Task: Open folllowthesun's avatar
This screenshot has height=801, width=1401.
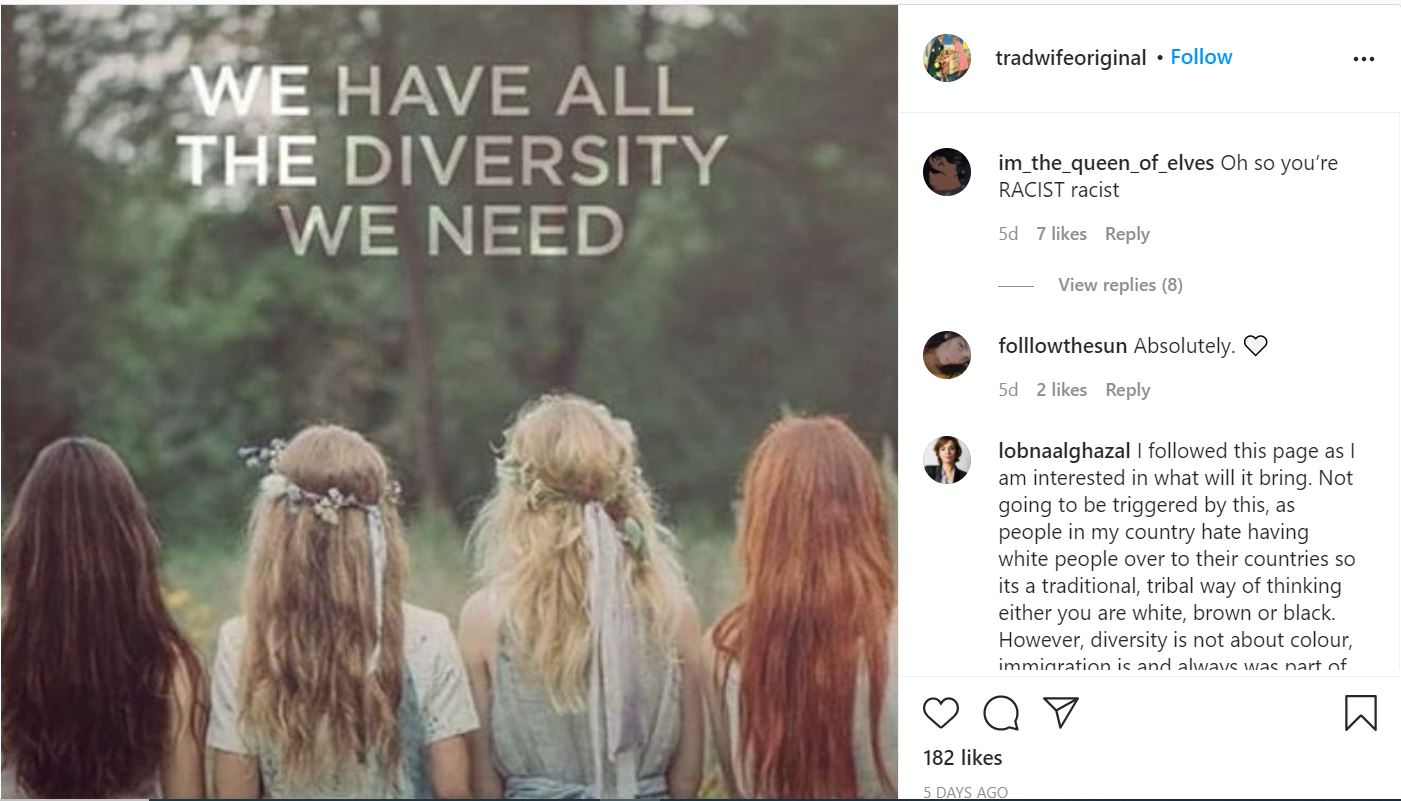Action: tap(946, 355)
